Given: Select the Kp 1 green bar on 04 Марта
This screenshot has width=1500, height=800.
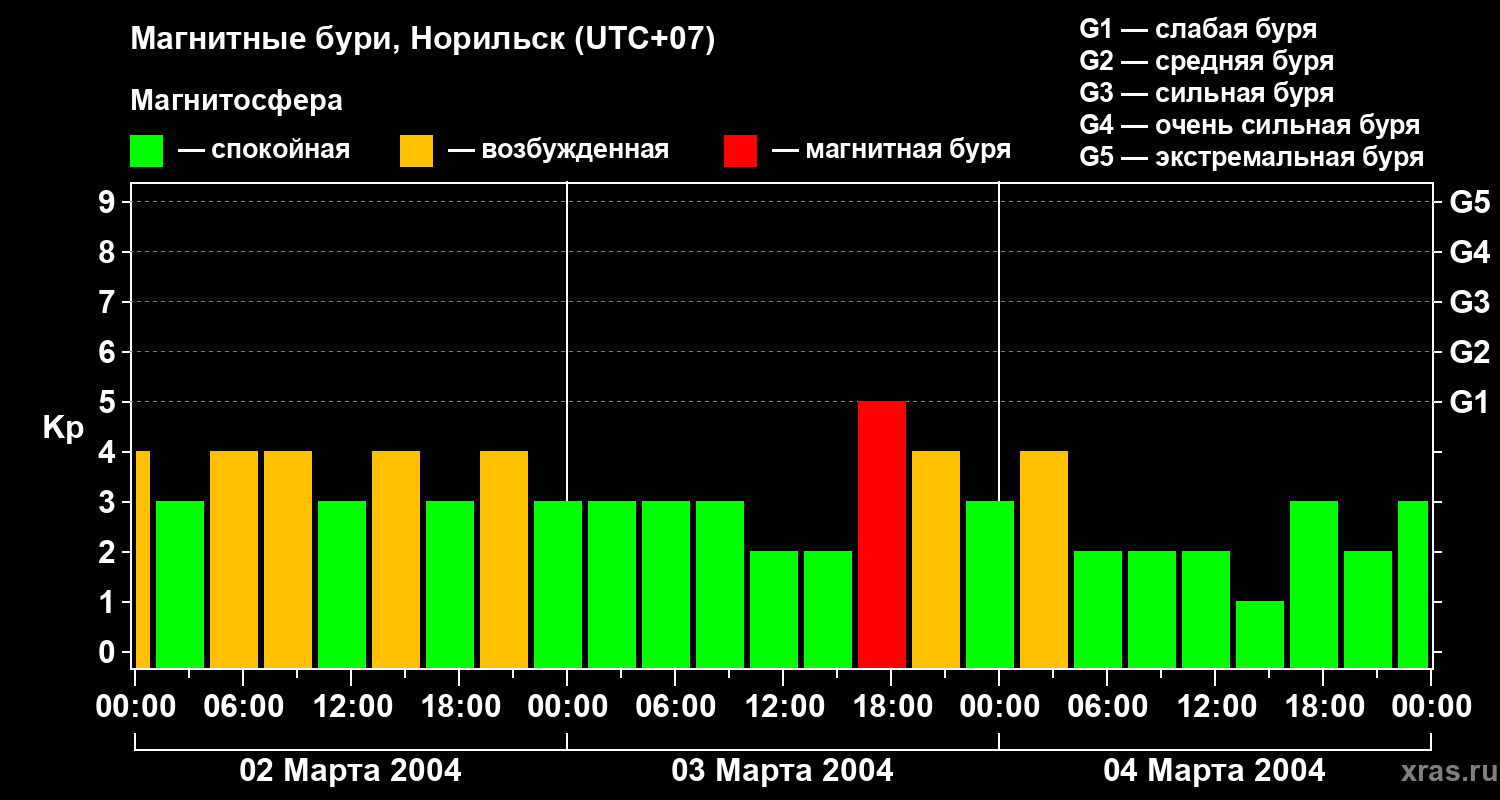Looking at the screenshot, I should coord(1260,634).
